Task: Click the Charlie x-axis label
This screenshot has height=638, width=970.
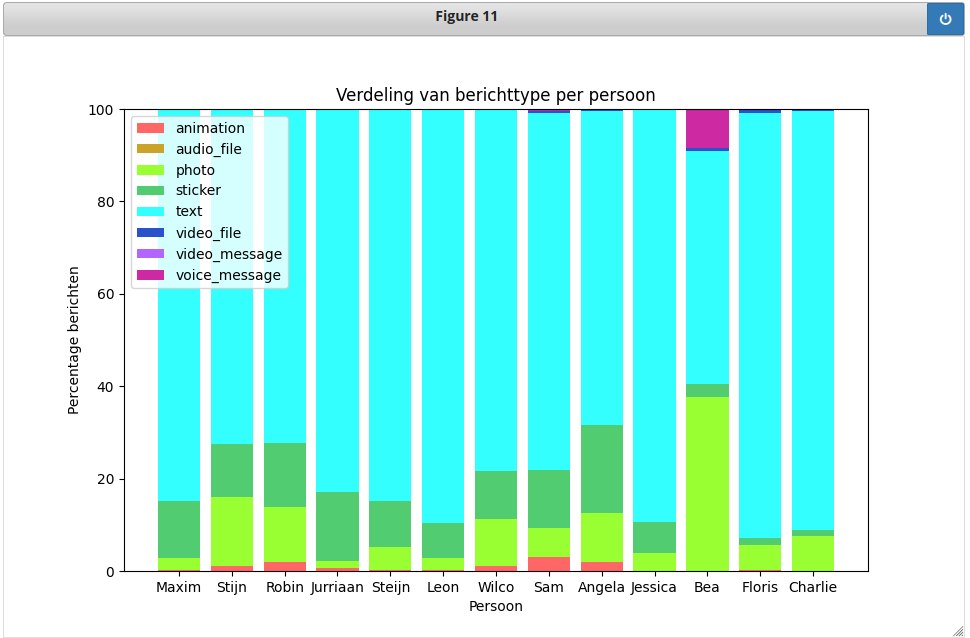Action: [812, 587]
